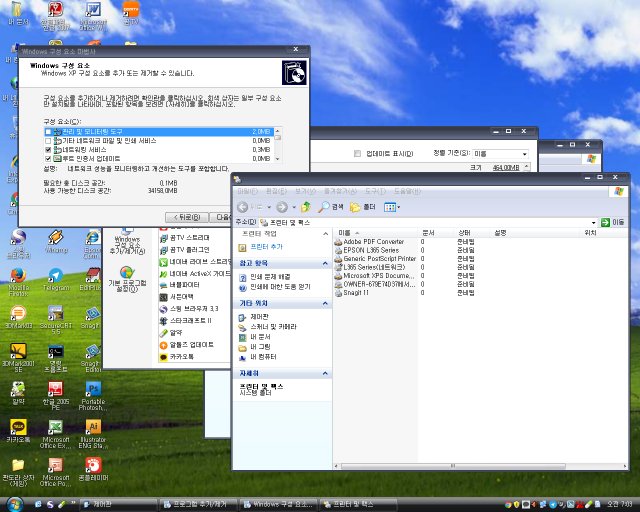This screenshot has height=512, width=640.
Task: Enable the 업데이트 표시 checkbox
Action: (x=358, y=154)
